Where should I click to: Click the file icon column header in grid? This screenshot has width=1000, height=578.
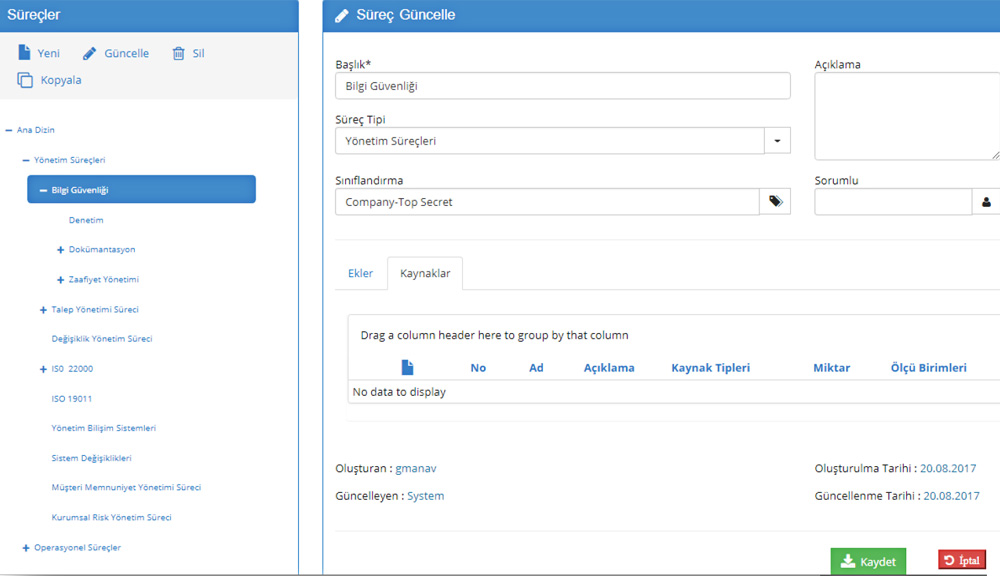click(407, 367)
